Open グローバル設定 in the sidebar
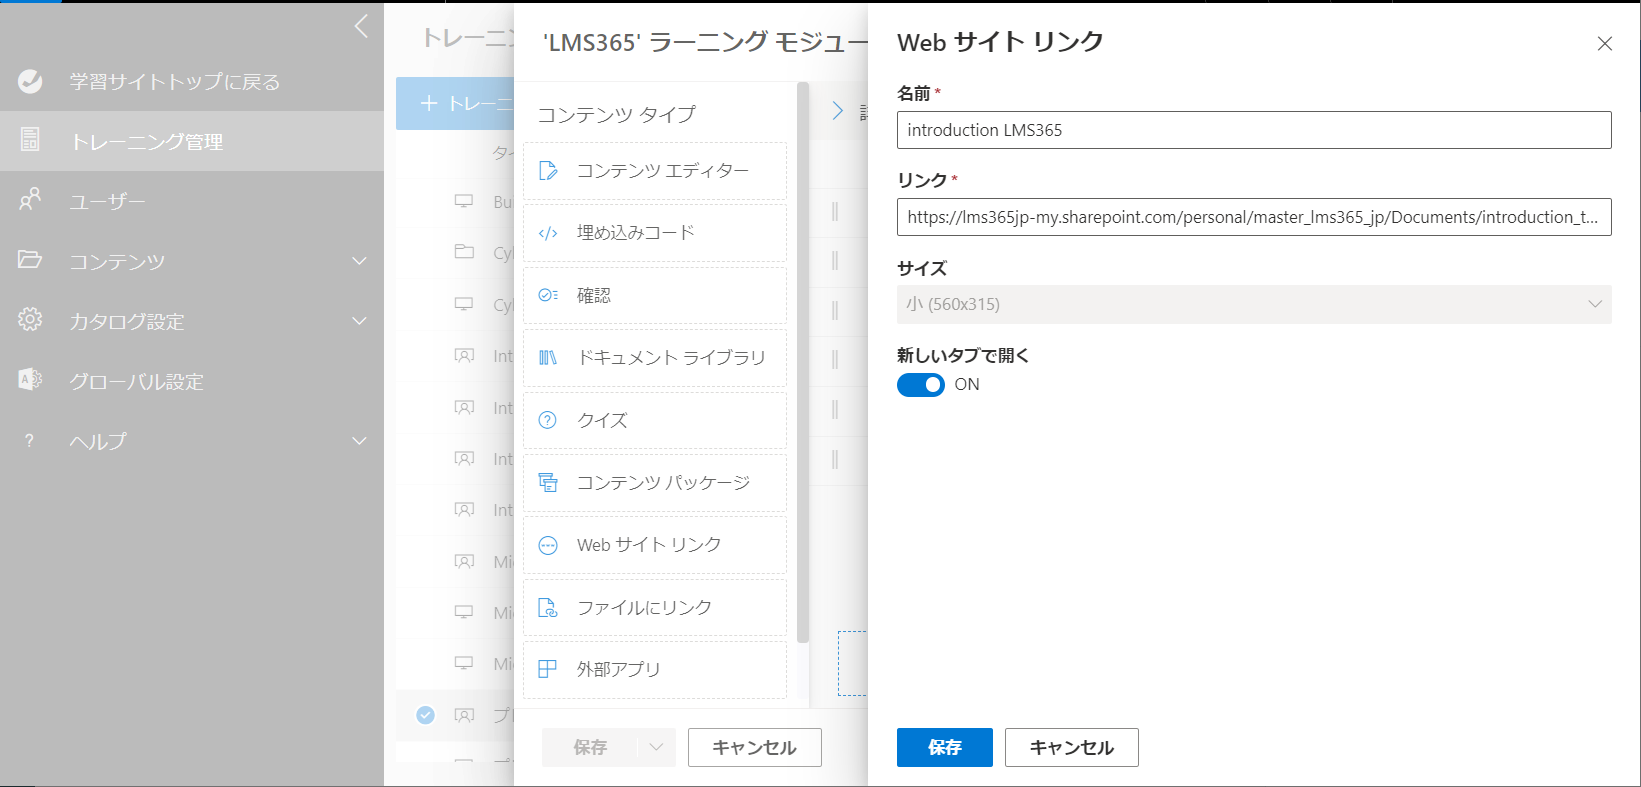This screenshot has width=1641, height=787. pyautogui.click(x=192, y=381)
